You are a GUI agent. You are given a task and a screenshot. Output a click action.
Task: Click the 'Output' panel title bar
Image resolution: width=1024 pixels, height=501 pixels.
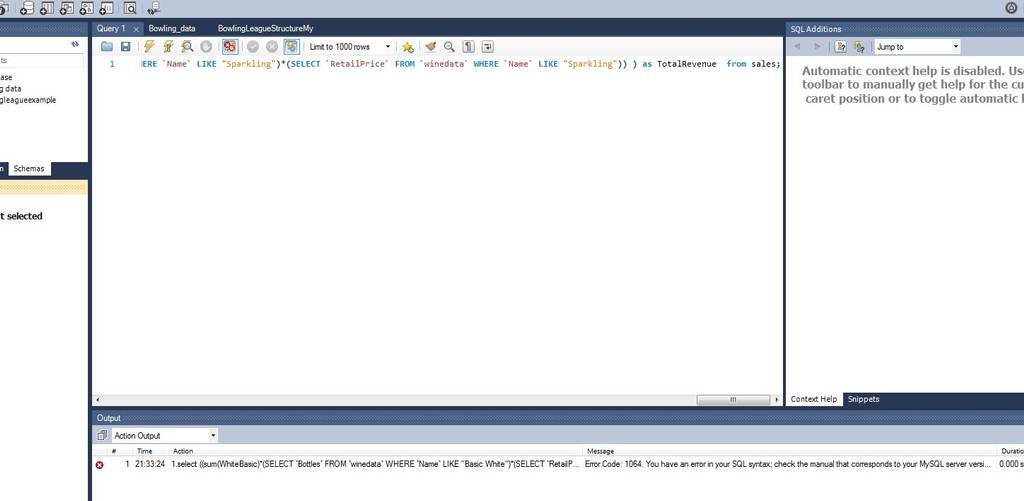(558, 418)
